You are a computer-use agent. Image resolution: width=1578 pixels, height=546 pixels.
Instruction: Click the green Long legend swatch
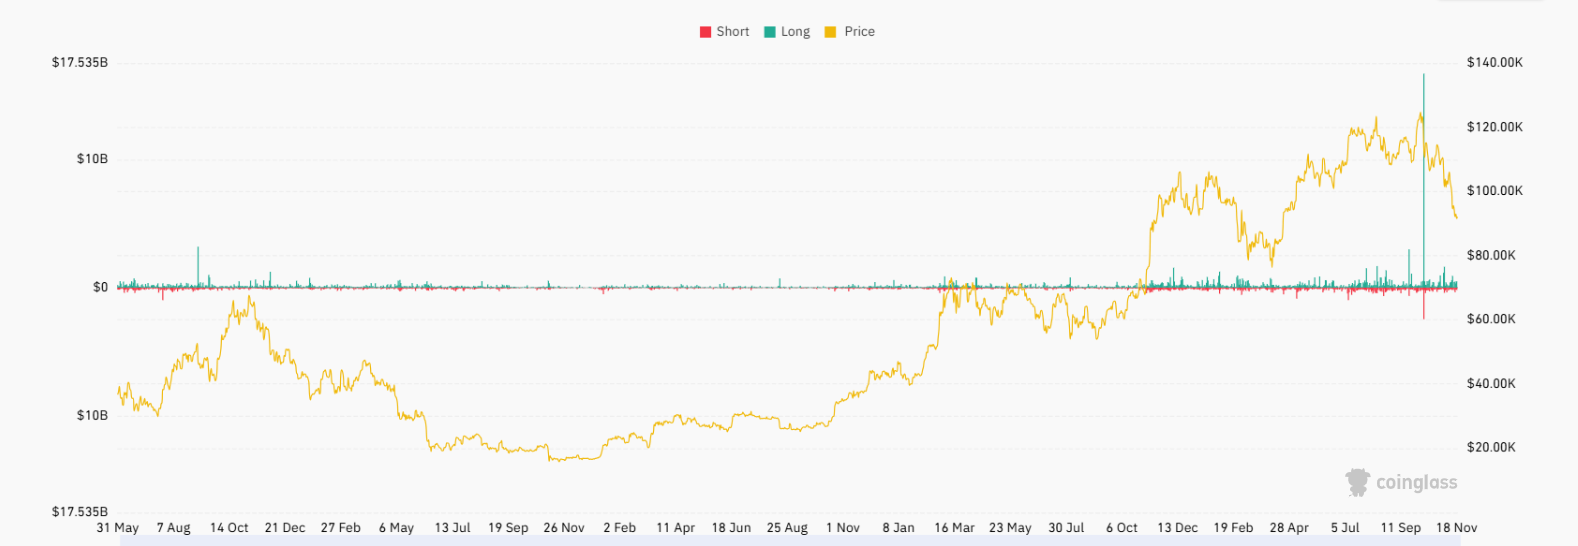click(x=770, y=32)
